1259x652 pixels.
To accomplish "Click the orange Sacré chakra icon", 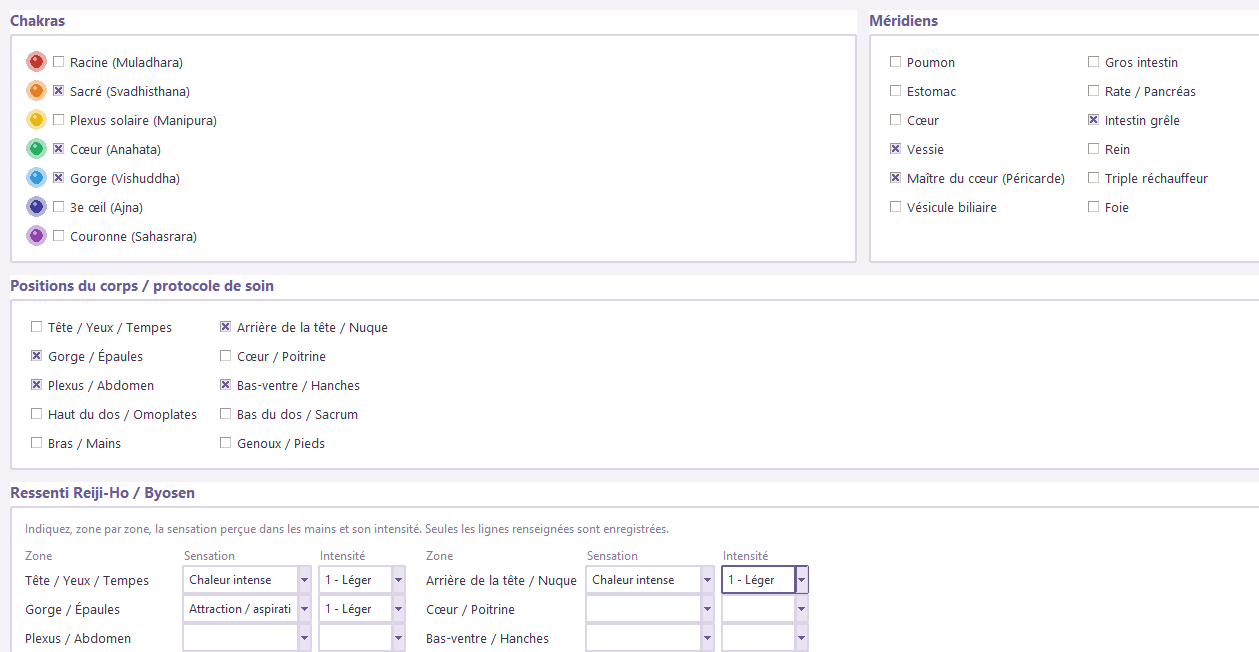I will click(37, 91).
